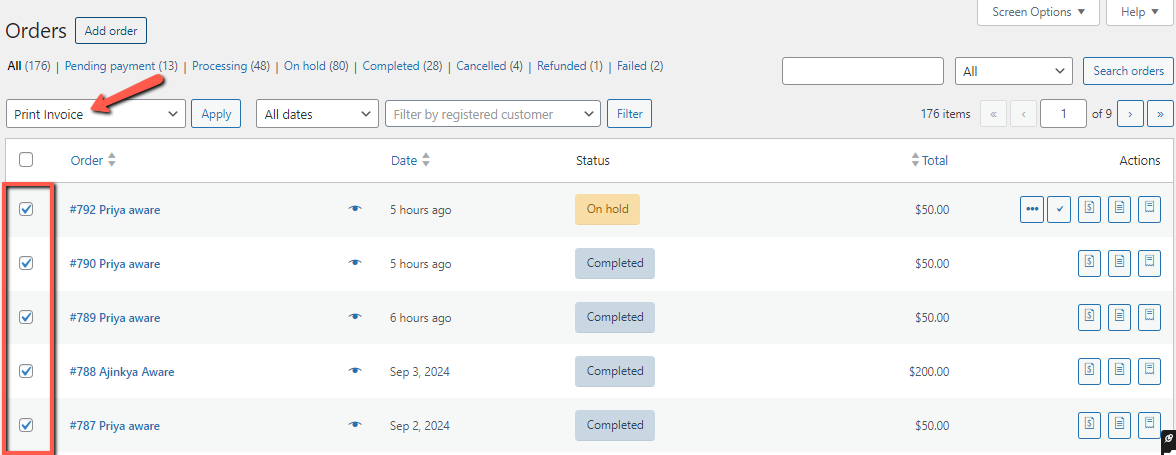Mark order #792 complete with checkmark icon

coord(1059,210)
